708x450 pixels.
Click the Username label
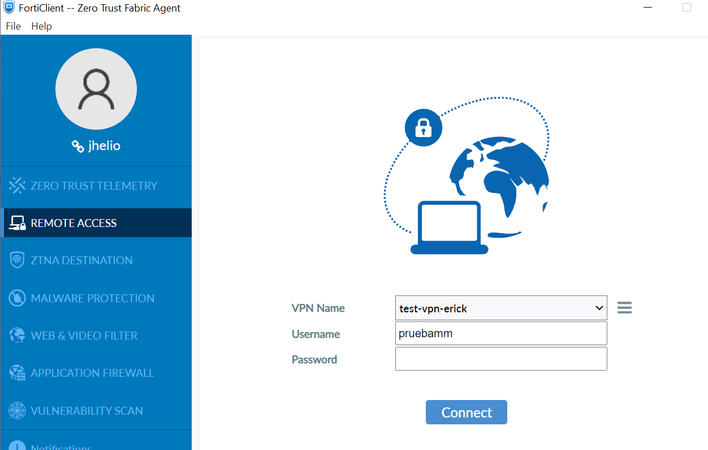point(316,334)
